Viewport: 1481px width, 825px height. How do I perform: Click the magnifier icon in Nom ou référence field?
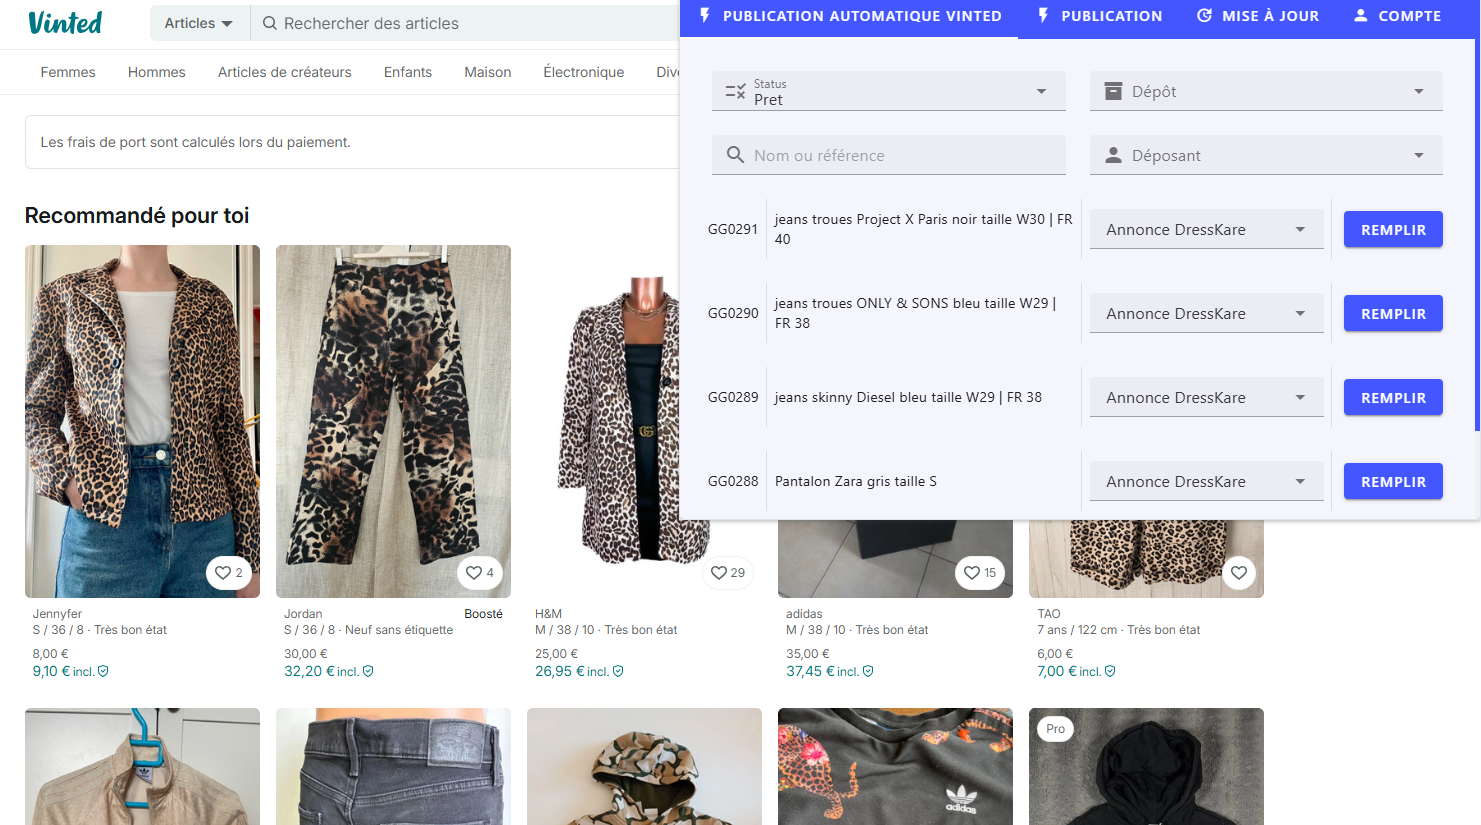coord(735,155)
